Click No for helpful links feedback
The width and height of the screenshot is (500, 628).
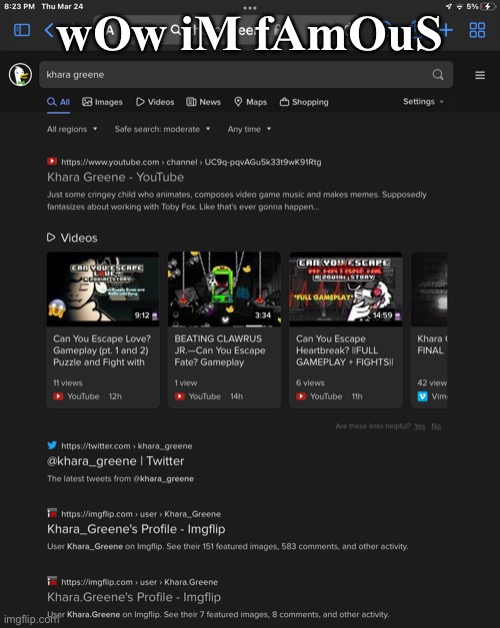[436, 426]
